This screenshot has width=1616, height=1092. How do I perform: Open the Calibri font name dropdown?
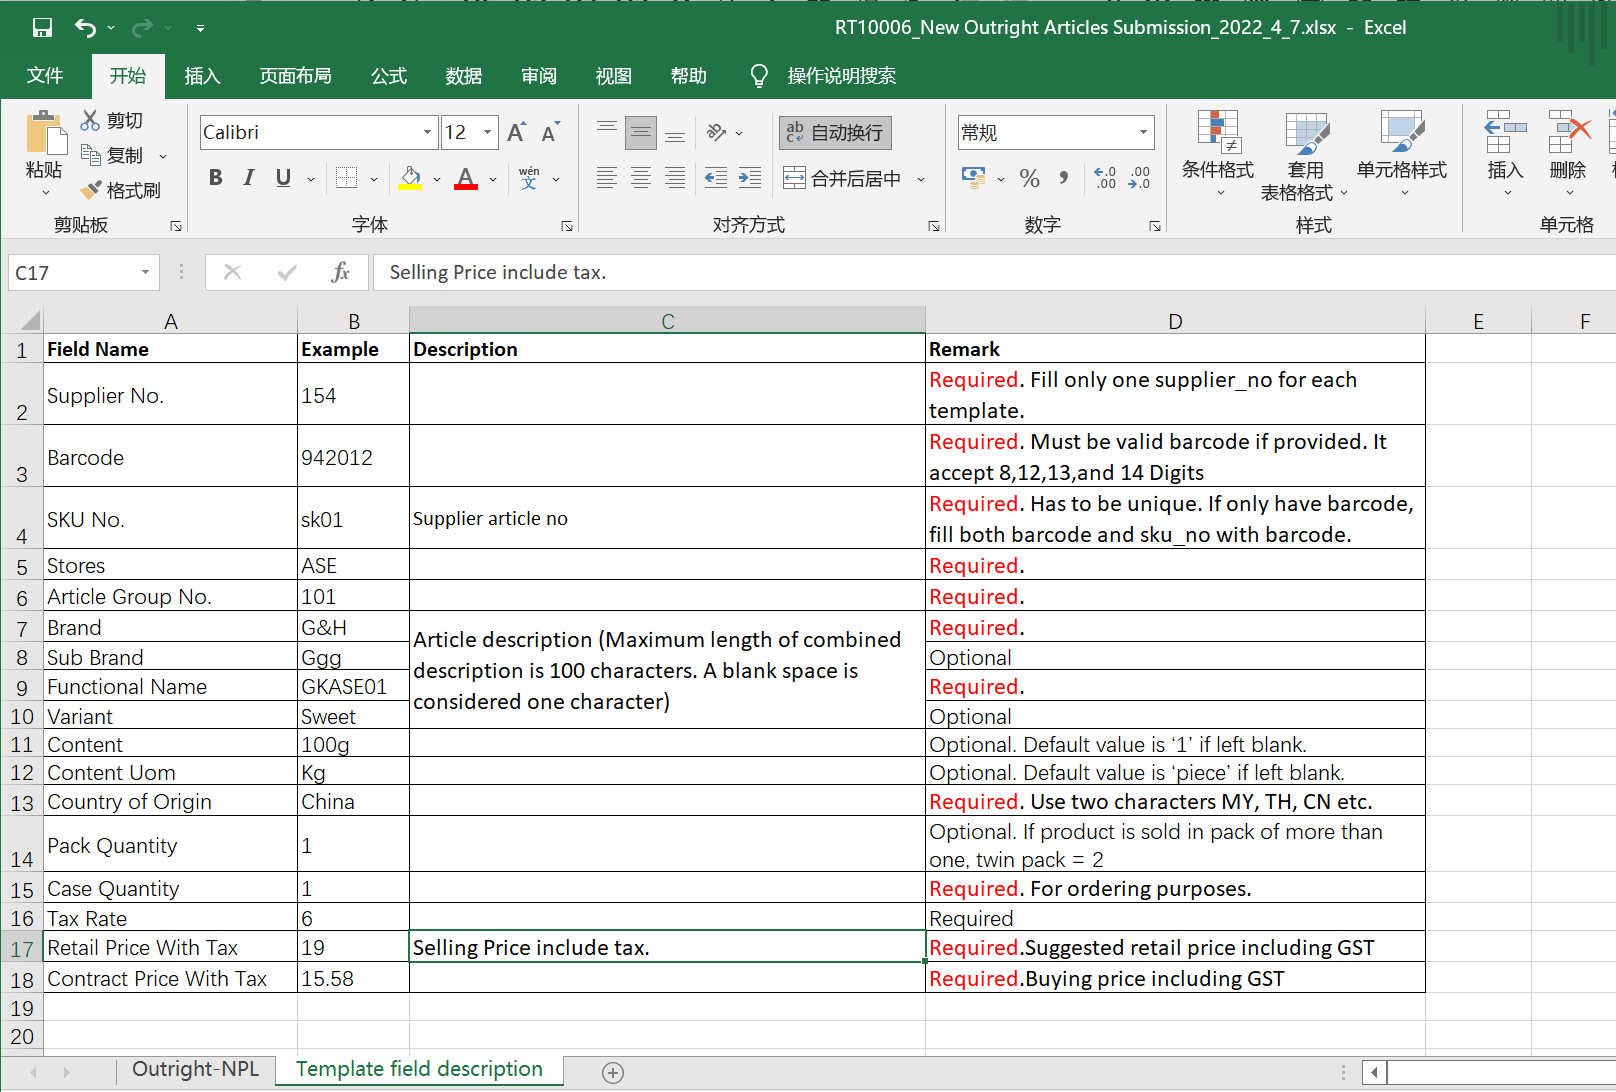click(x=427, y=133)
